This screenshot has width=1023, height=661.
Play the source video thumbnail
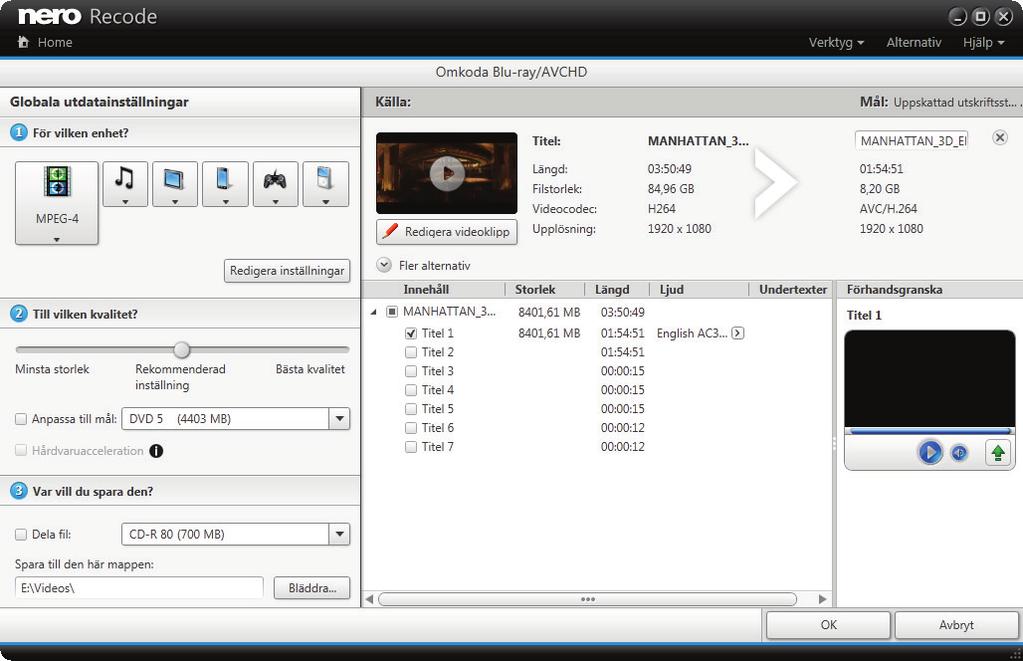tap(447, 173)
